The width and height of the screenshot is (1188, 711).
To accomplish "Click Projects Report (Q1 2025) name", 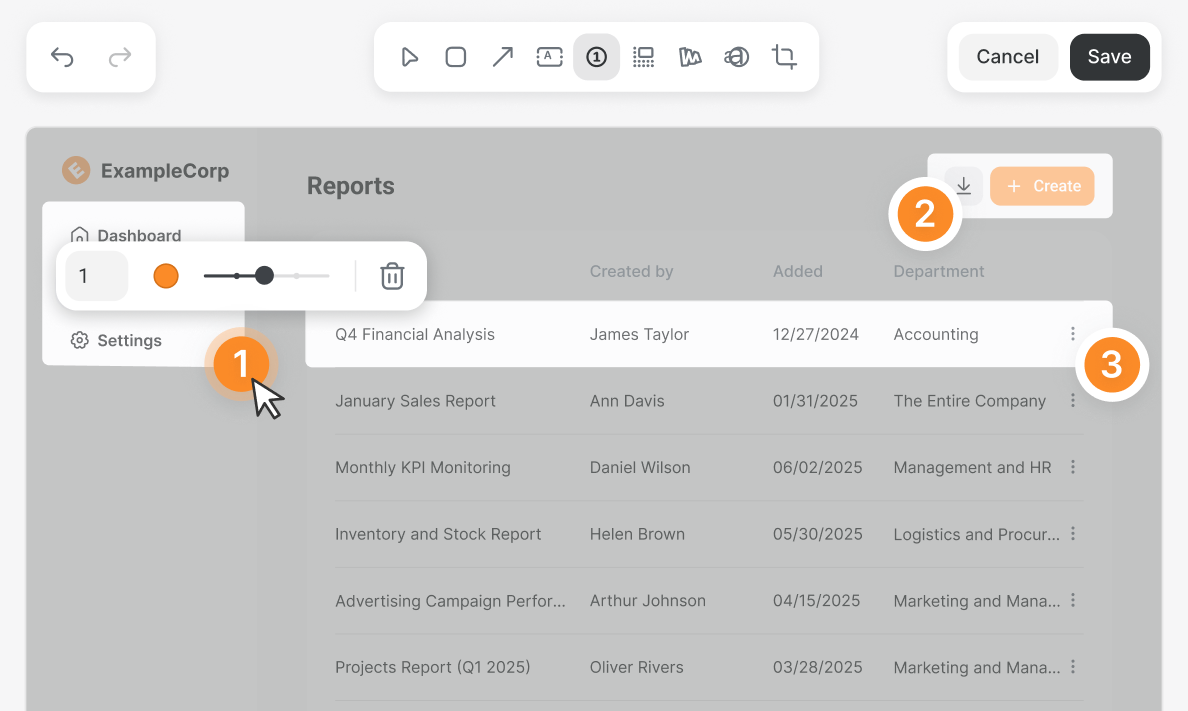I will (433, 668).
